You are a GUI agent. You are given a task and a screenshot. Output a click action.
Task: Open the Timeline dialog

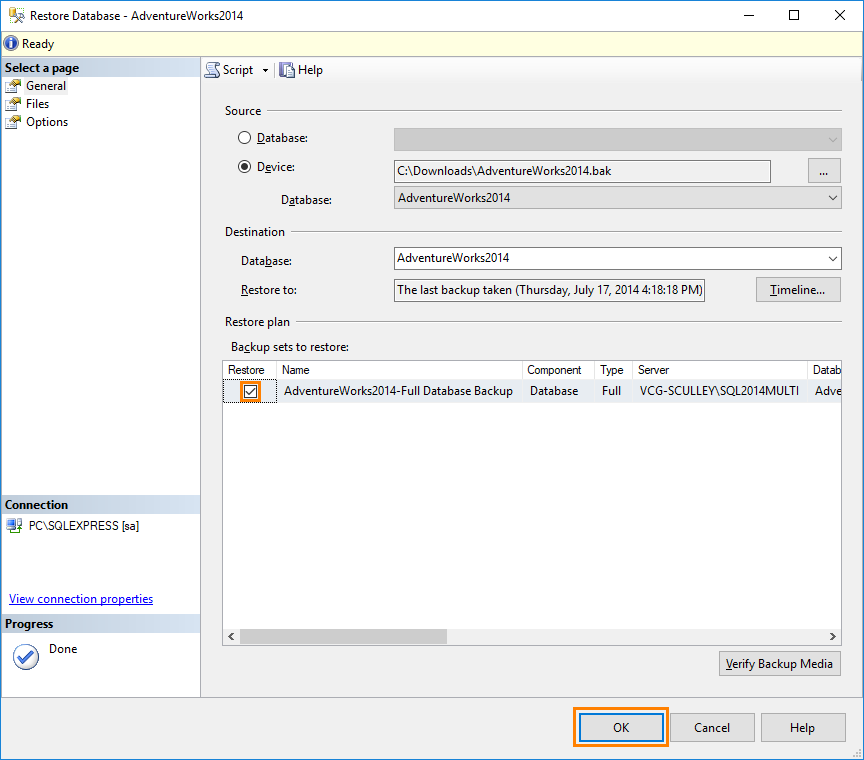(x=798, y=289)
